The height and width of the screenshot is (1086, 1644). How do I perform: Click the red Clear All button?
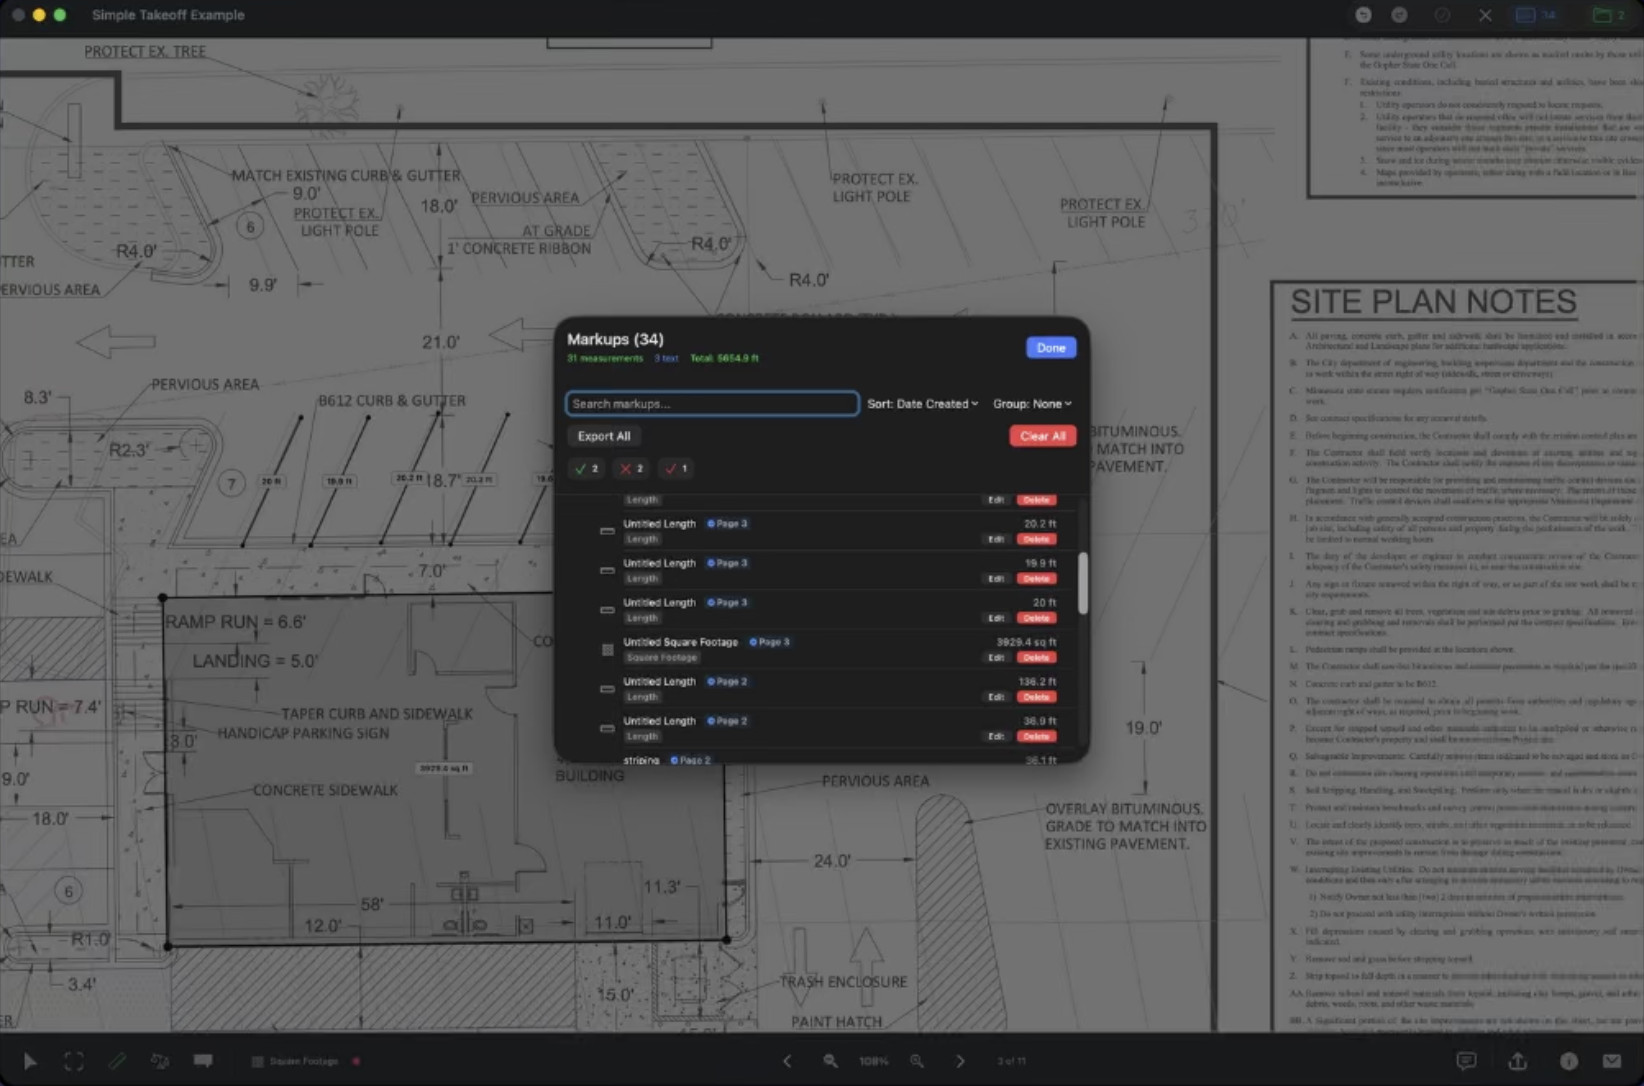(1042, 436)
